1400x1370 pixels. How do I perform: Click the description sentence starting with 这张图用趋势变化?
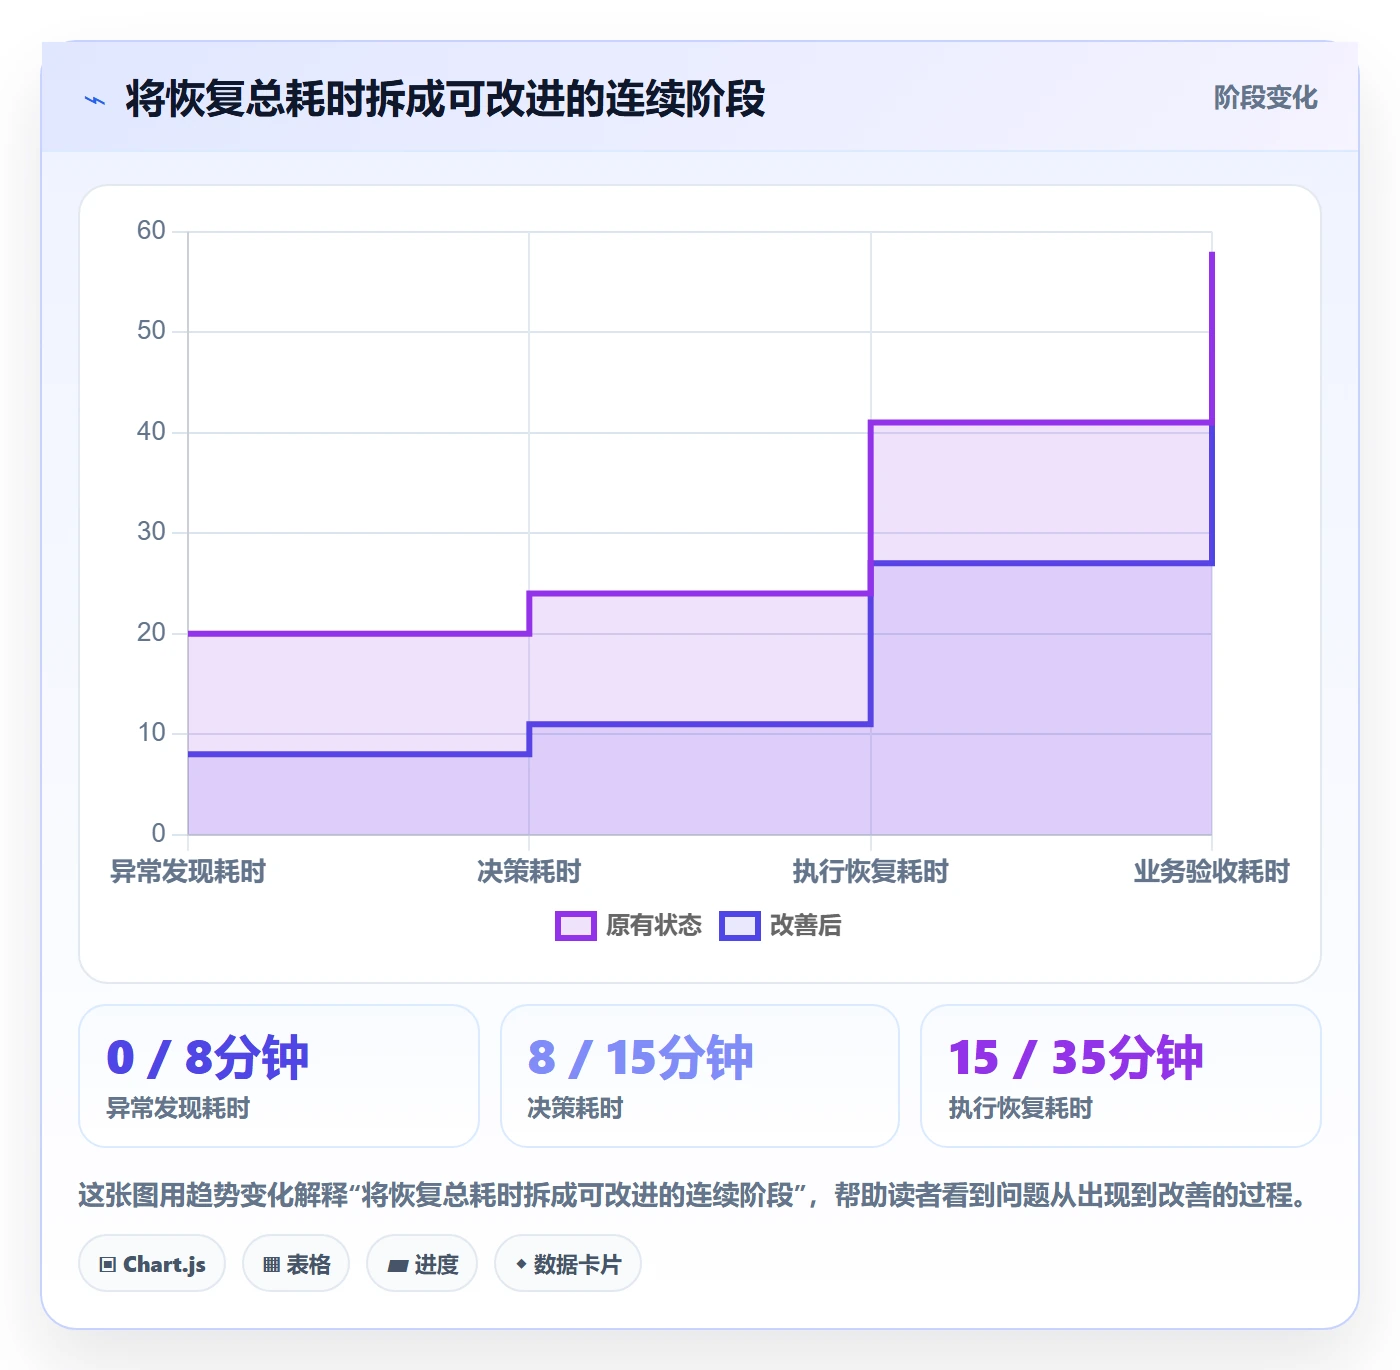pos(694,1196)
